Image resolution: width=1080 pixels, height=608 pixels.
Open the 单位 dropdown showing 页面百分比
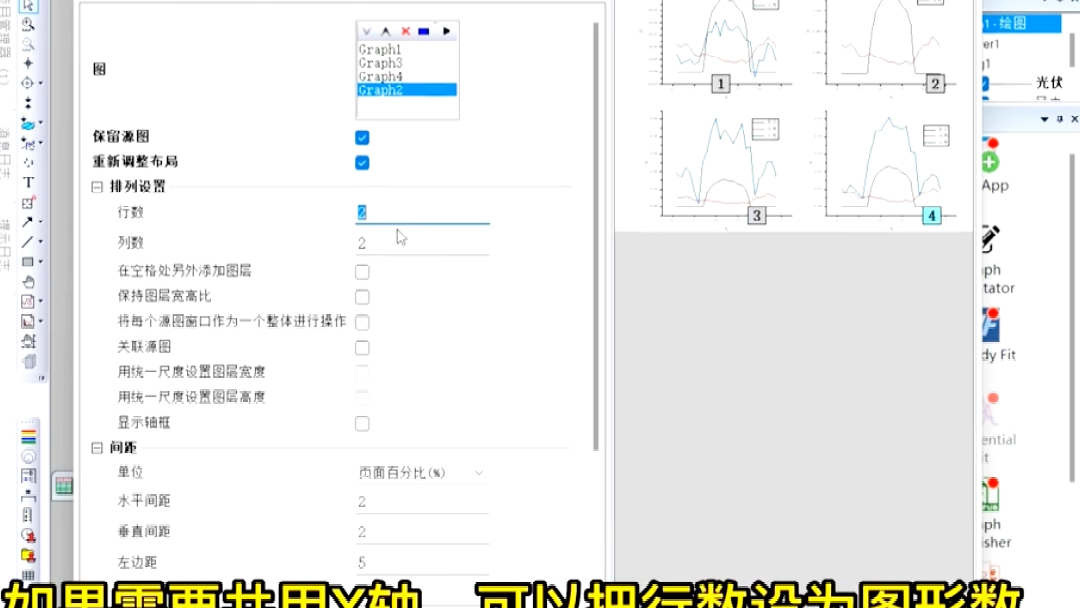coord(420,471)
